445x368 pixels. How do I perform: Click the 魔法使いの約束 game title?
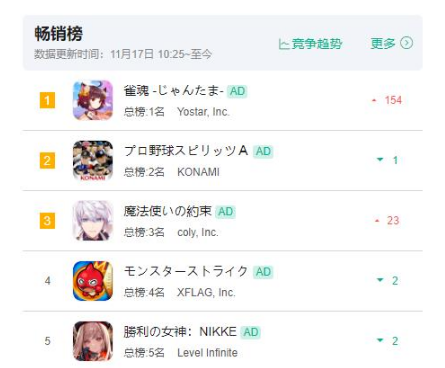[168, 211]
